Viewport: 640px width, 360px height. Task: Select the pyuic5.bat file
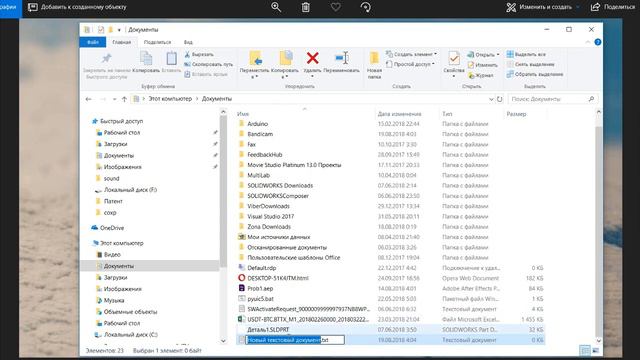tap(260, 299)
